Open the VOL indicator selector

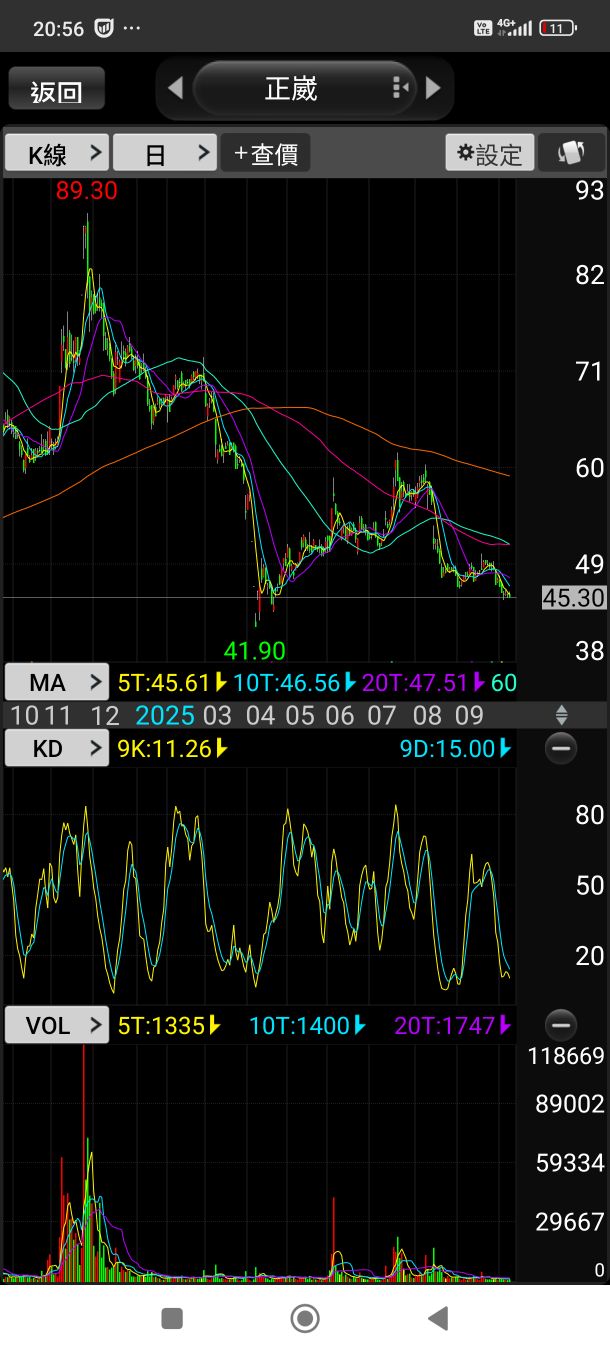[57, 1025]
